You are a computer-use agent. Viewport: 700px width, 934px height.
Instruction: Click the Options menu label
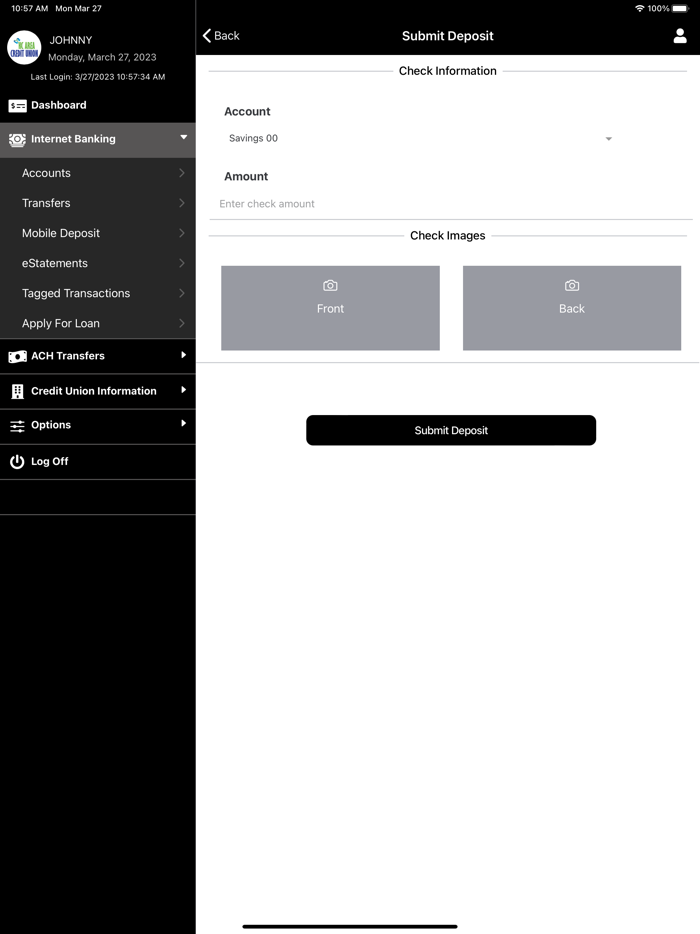51,425
